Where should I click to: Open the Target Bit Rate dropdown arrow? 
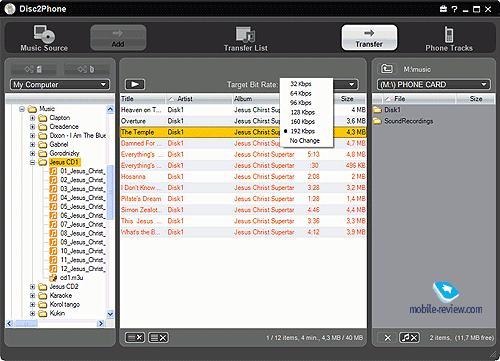pyautogui.click(x=351, y=84)
